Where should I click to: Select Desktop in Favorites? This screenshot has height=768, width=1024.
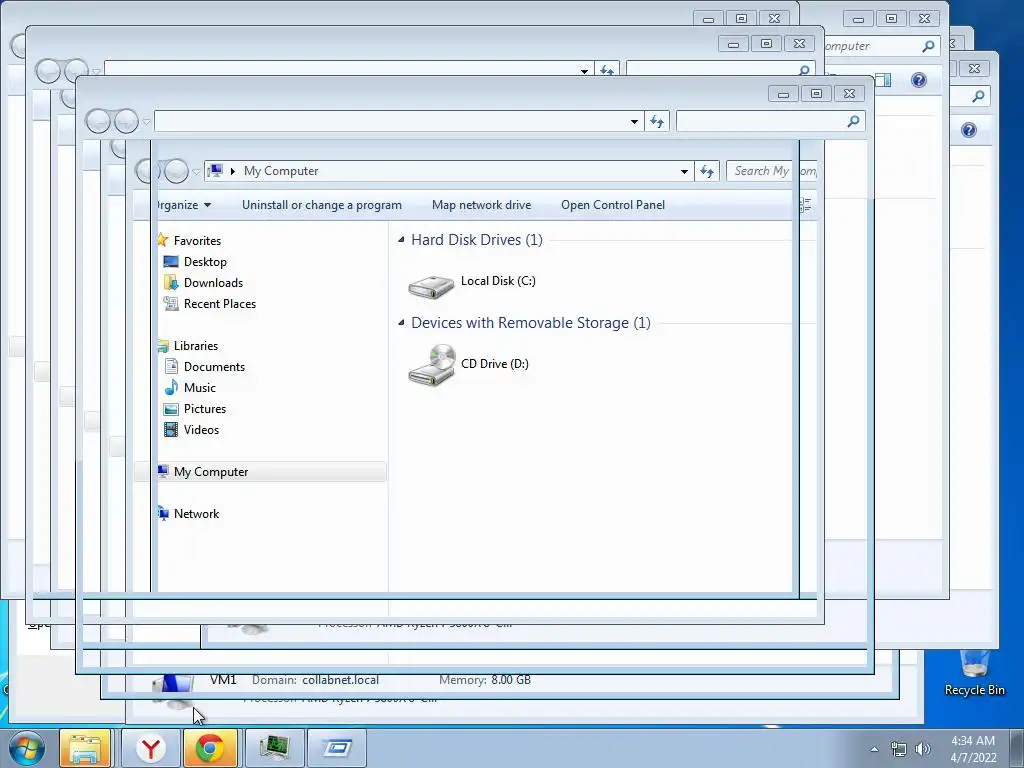pyautogui.click(x=205, y=262)
